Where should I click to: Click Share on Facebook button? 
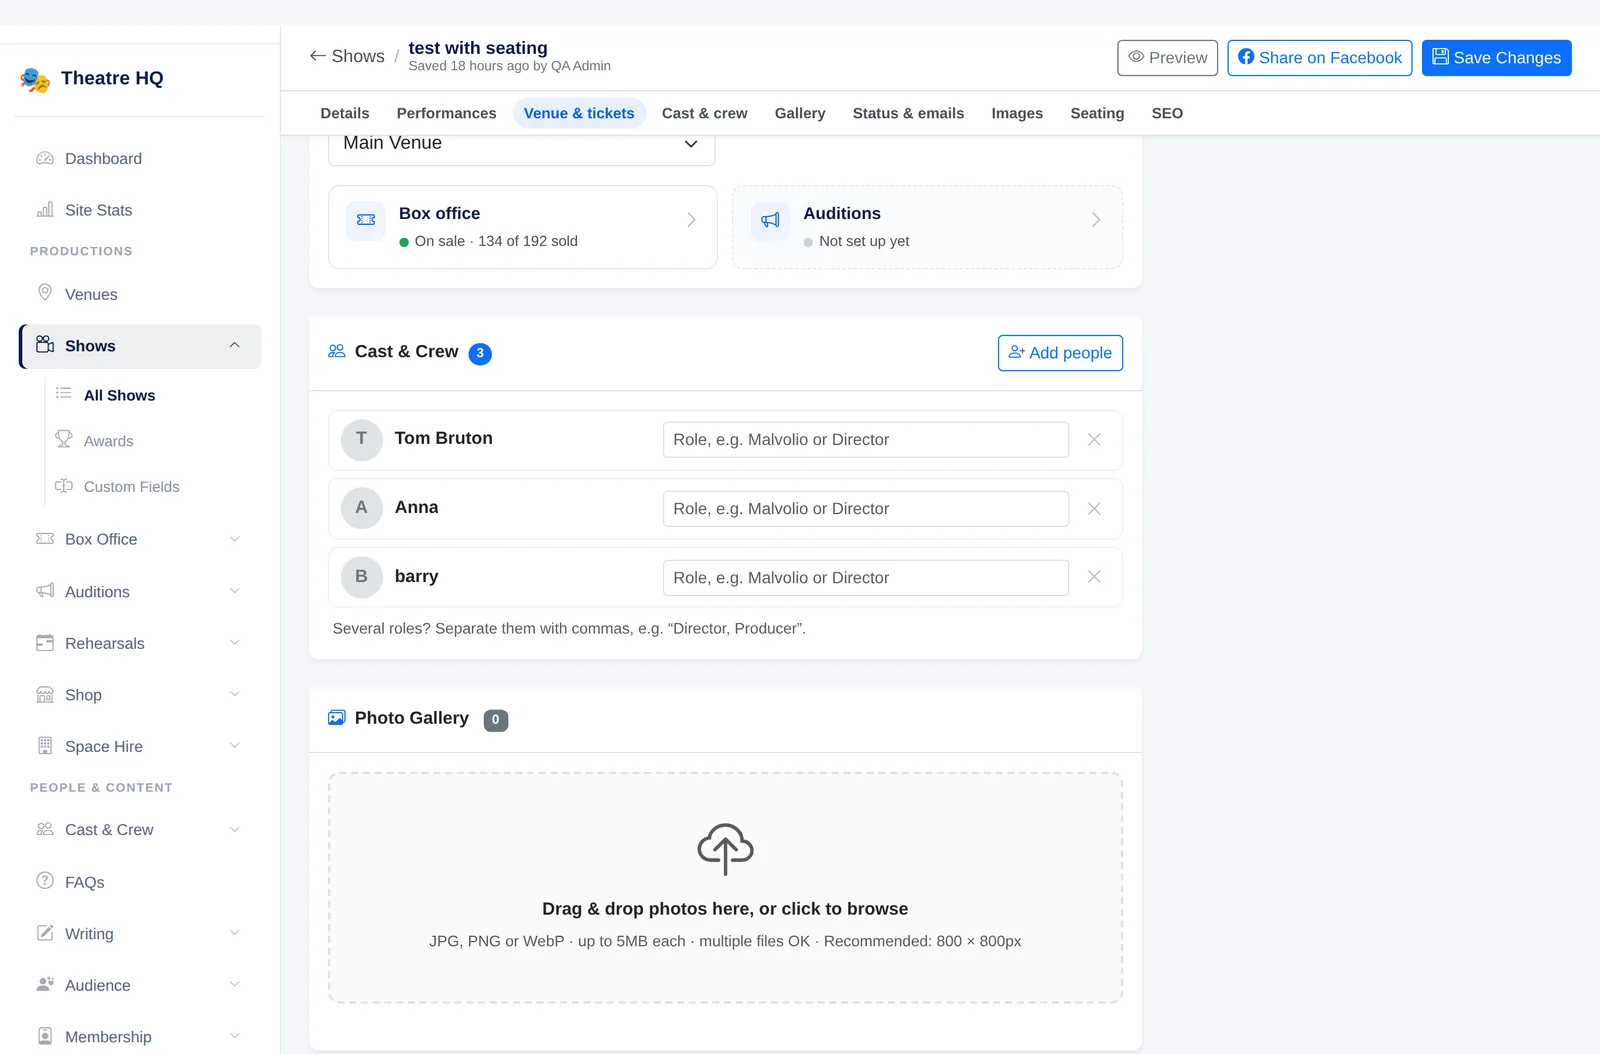point(1320,58)
